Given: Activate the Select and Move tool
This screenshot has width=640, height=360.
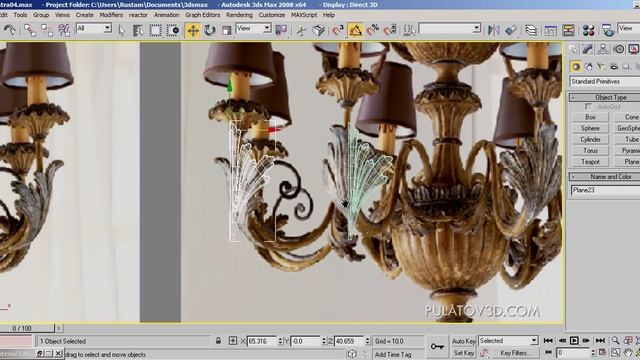Looking at the screenshot, I should [192, 30].
